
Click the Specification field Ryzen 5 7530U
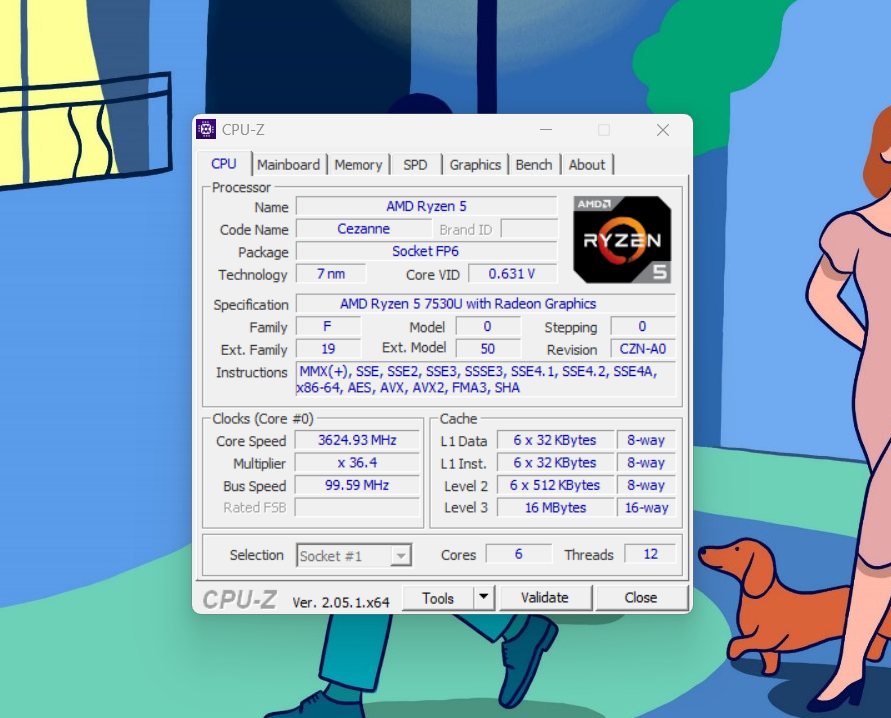click(x=486, y=304)
